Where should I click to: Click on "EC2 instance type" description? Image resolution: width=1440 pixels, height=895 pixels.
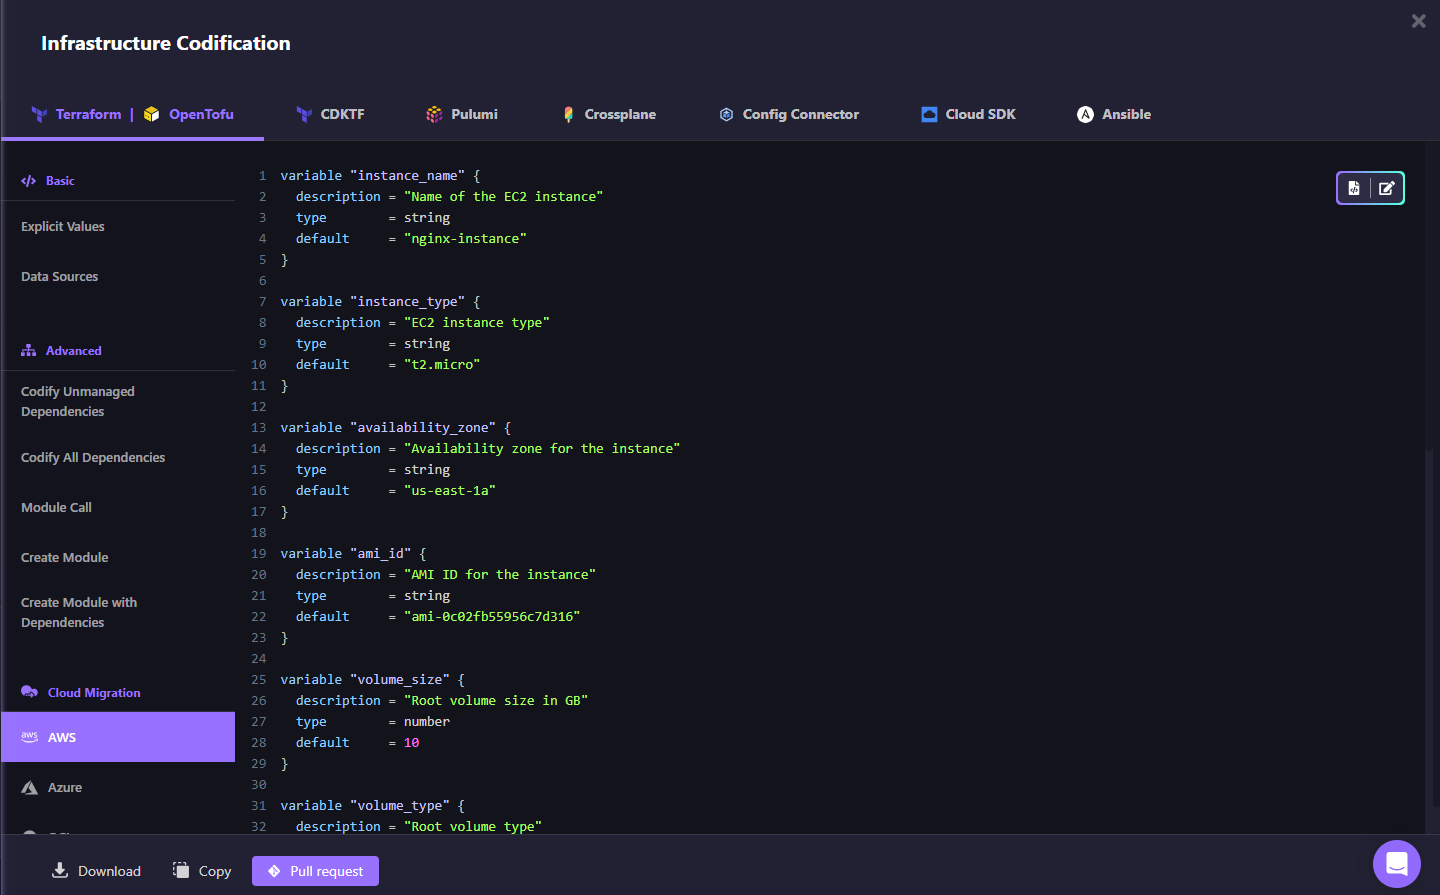(477, 323)
